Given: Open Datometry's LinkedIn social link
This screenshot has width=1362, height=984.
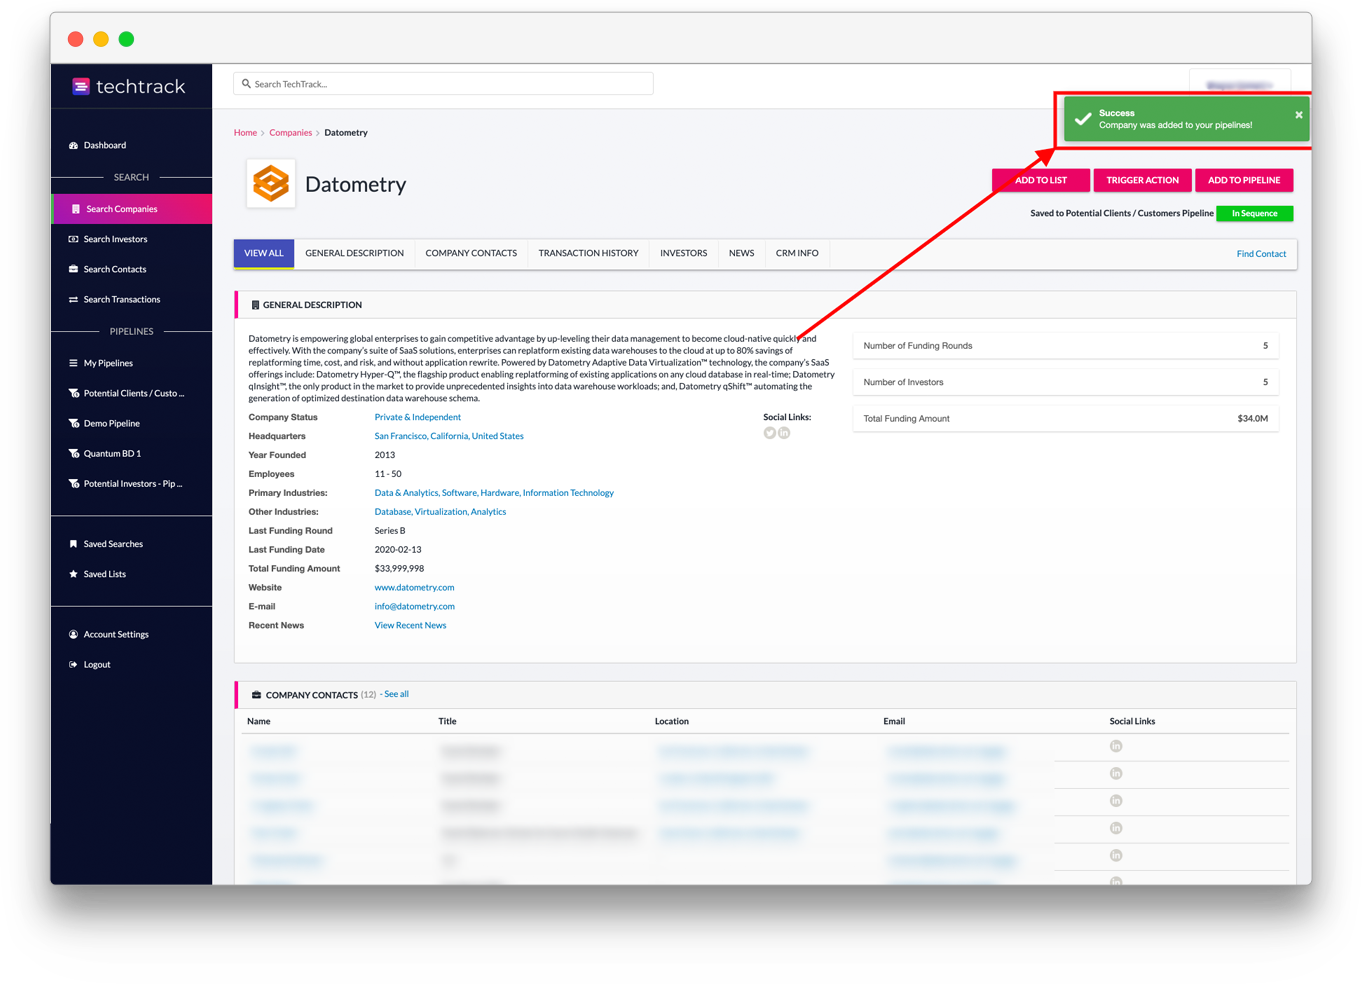Looking at the screenshot, I should click(784, 432).
